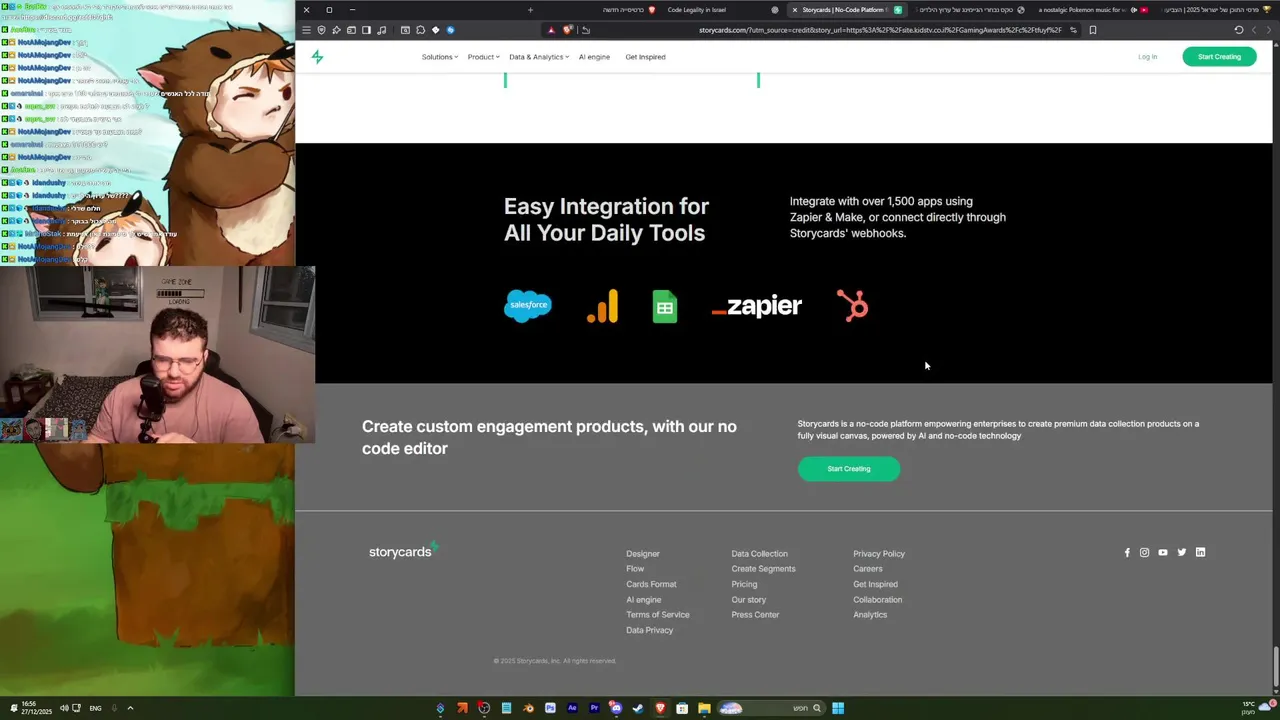Screen dimensions: 1280x720
Task: Click Start Creating button in header
Action: coord(1219,57)
